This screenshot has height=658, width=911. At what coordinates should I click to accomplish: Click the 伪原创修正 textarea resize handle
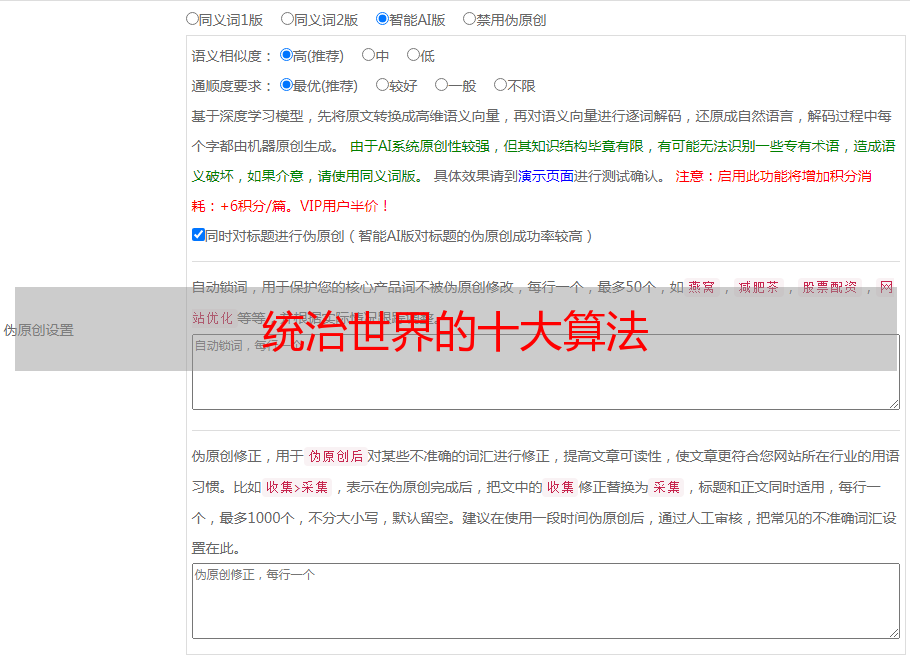[893, 632]
